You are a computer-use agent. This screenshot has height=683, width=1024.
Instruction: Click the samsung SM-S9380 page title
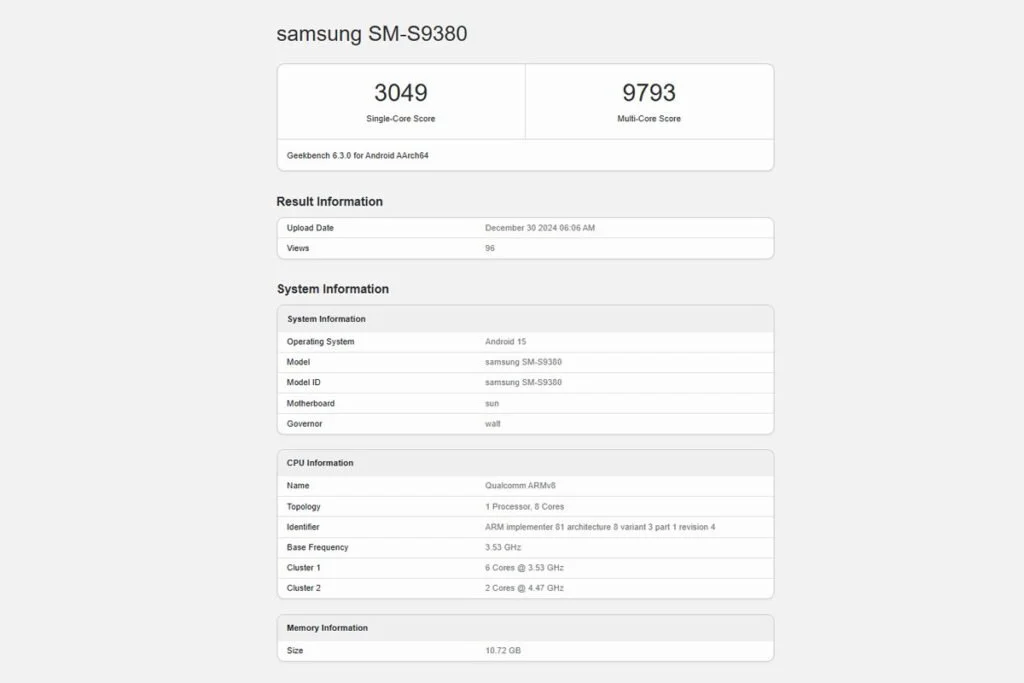371,34
